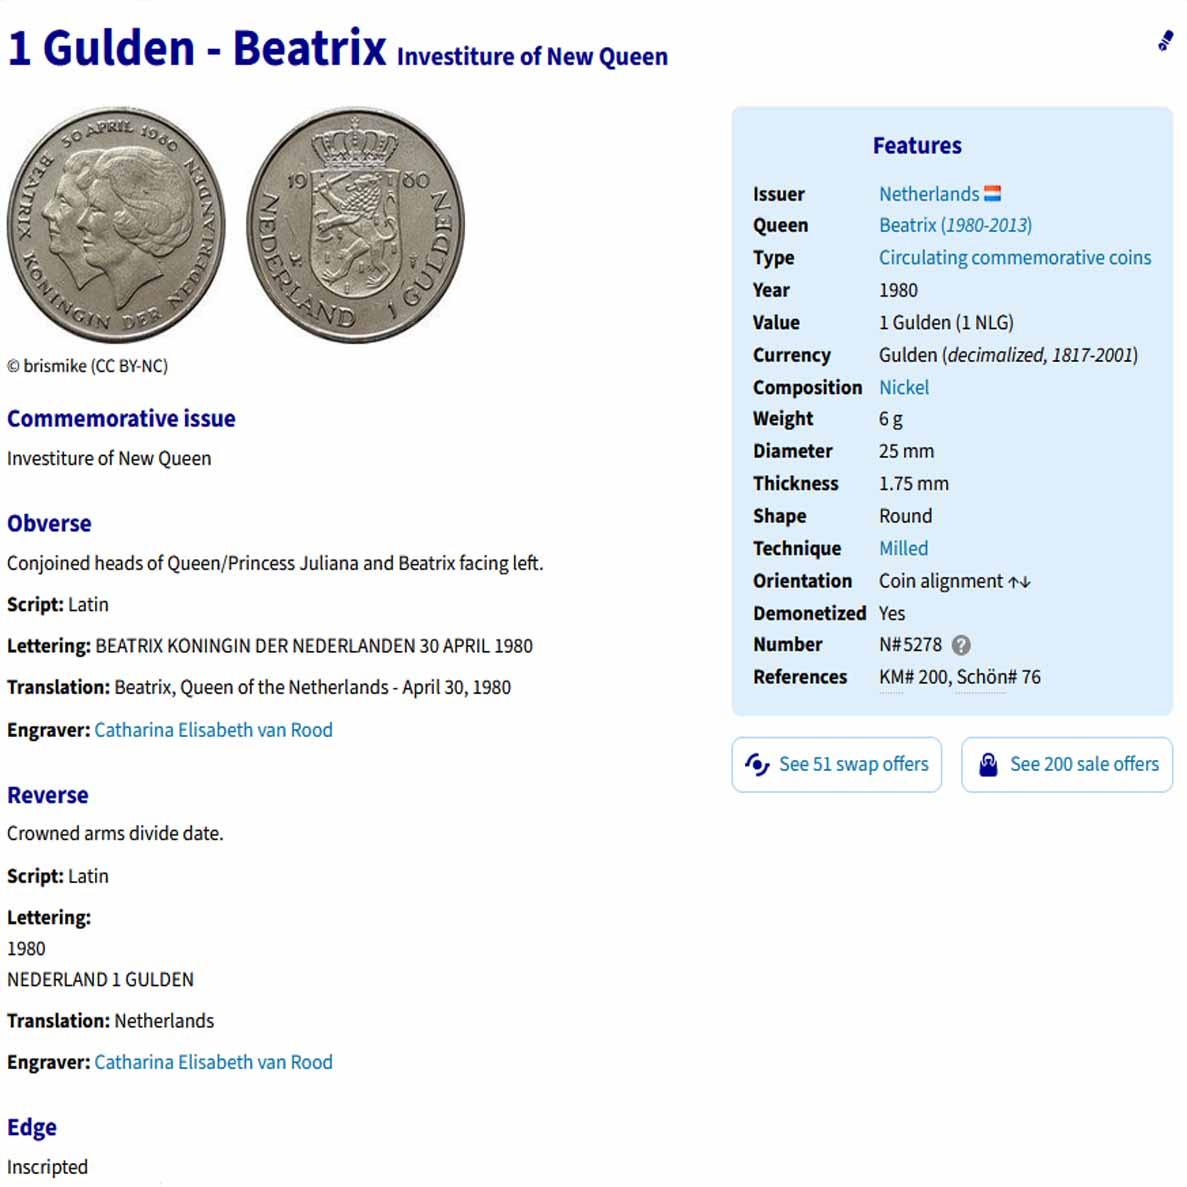Open the See 51 swap offers button
This screenshot has height=1187, width=1187.
(837, 765)
